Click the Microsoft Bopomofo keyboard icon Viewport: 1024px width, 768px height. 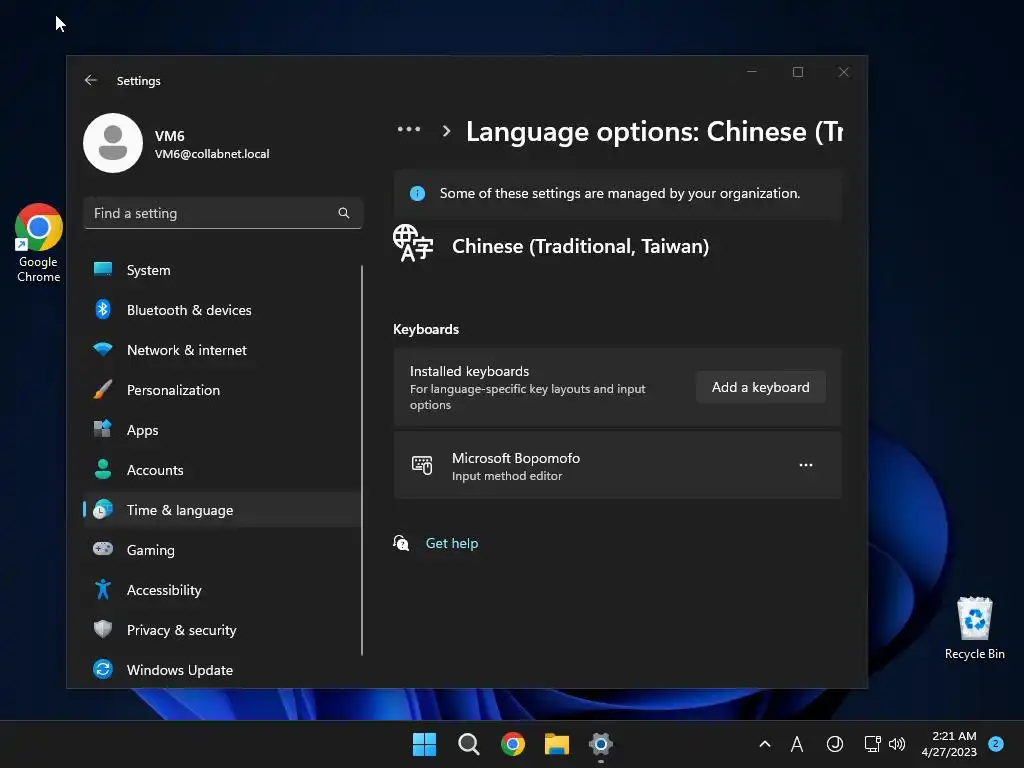[x=422, y=465]
